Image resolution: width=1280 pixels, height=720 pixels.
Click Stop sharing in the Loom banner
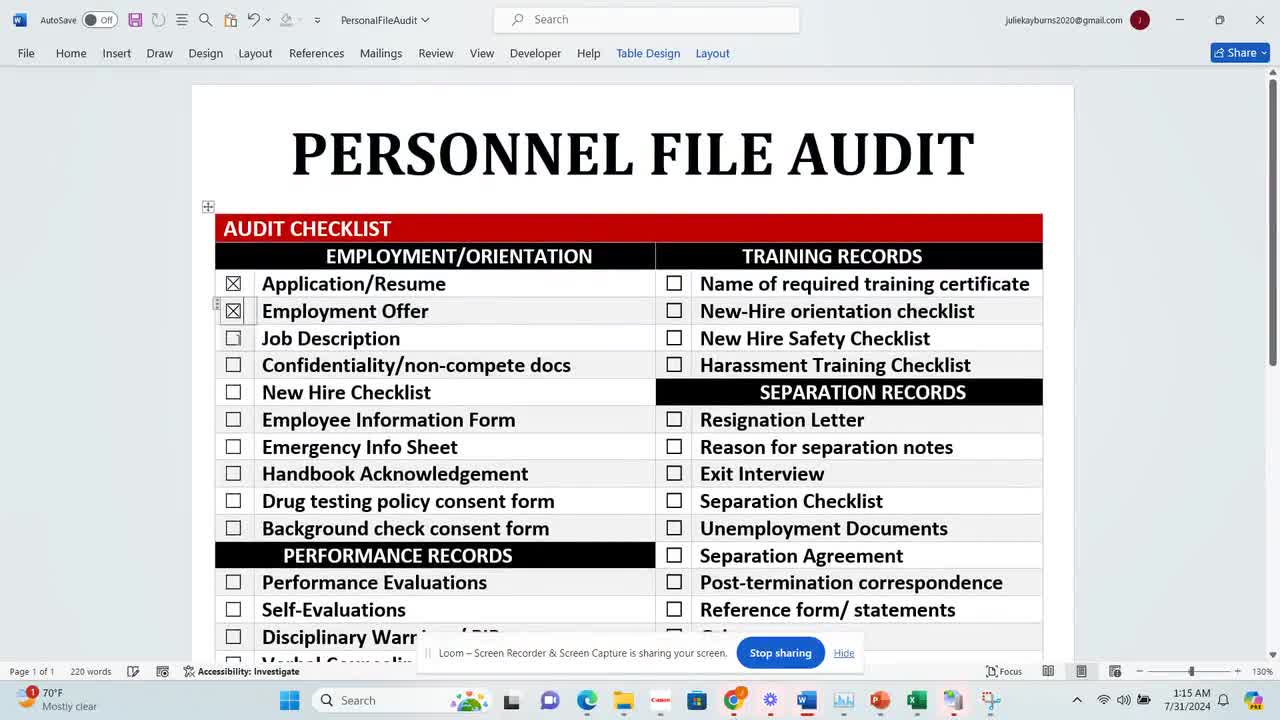point(780,652)
